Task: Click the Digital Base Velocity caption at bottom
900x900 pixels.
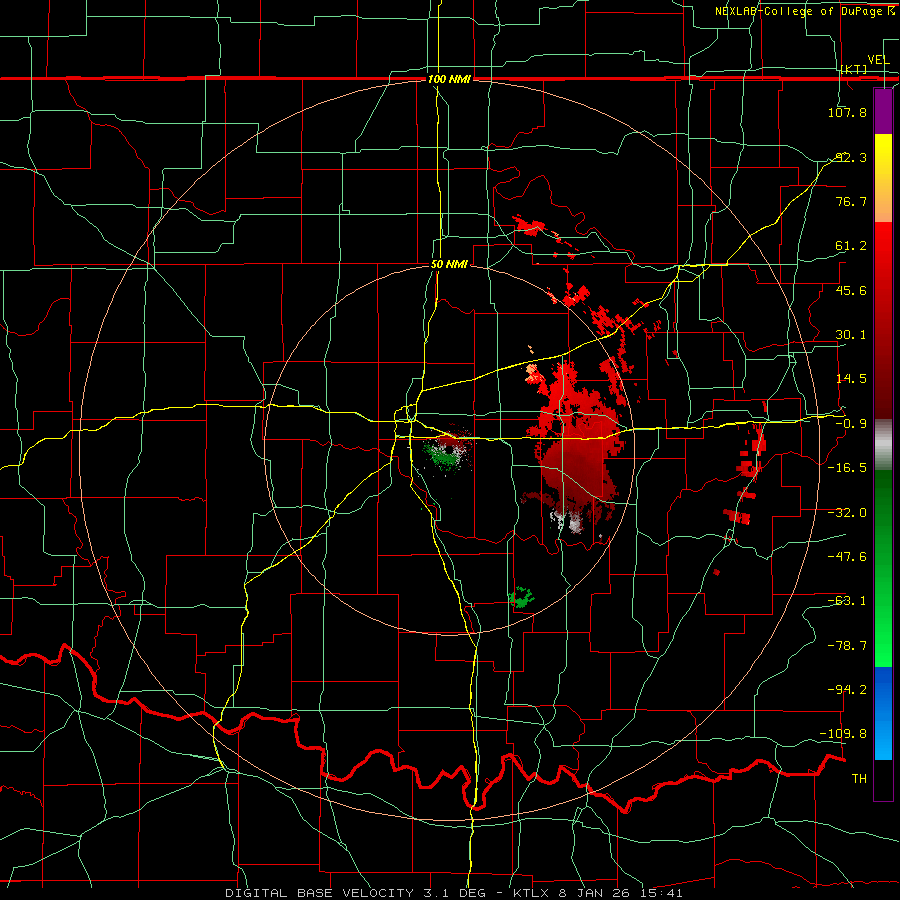Action: [x=454, y=893]
